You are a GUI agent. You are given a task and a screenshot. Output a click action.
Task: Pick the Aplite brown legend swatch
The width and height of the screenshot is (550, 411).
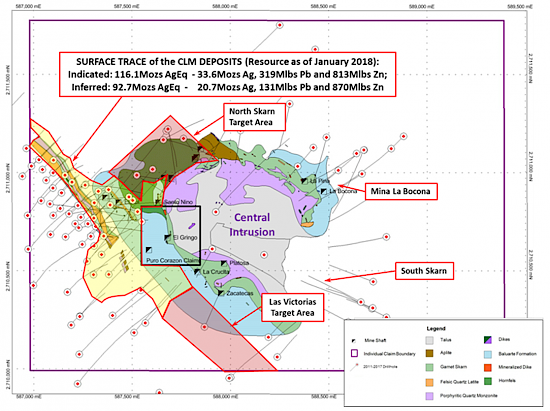coord(429,353)
